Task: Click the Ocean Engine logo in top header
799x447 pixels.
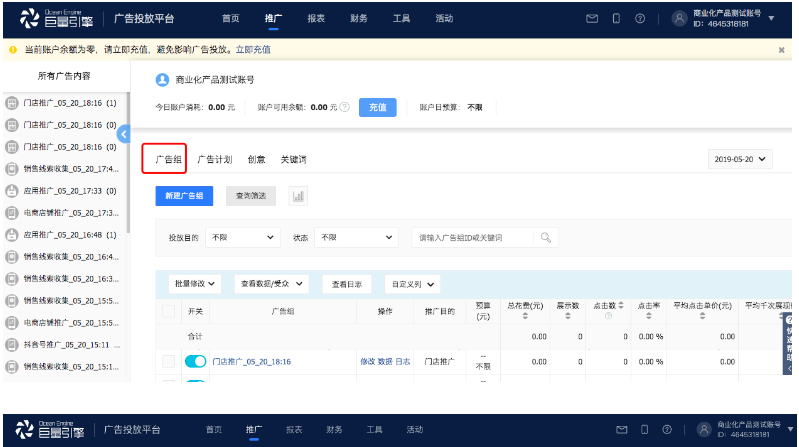Action: click(56, 18)
